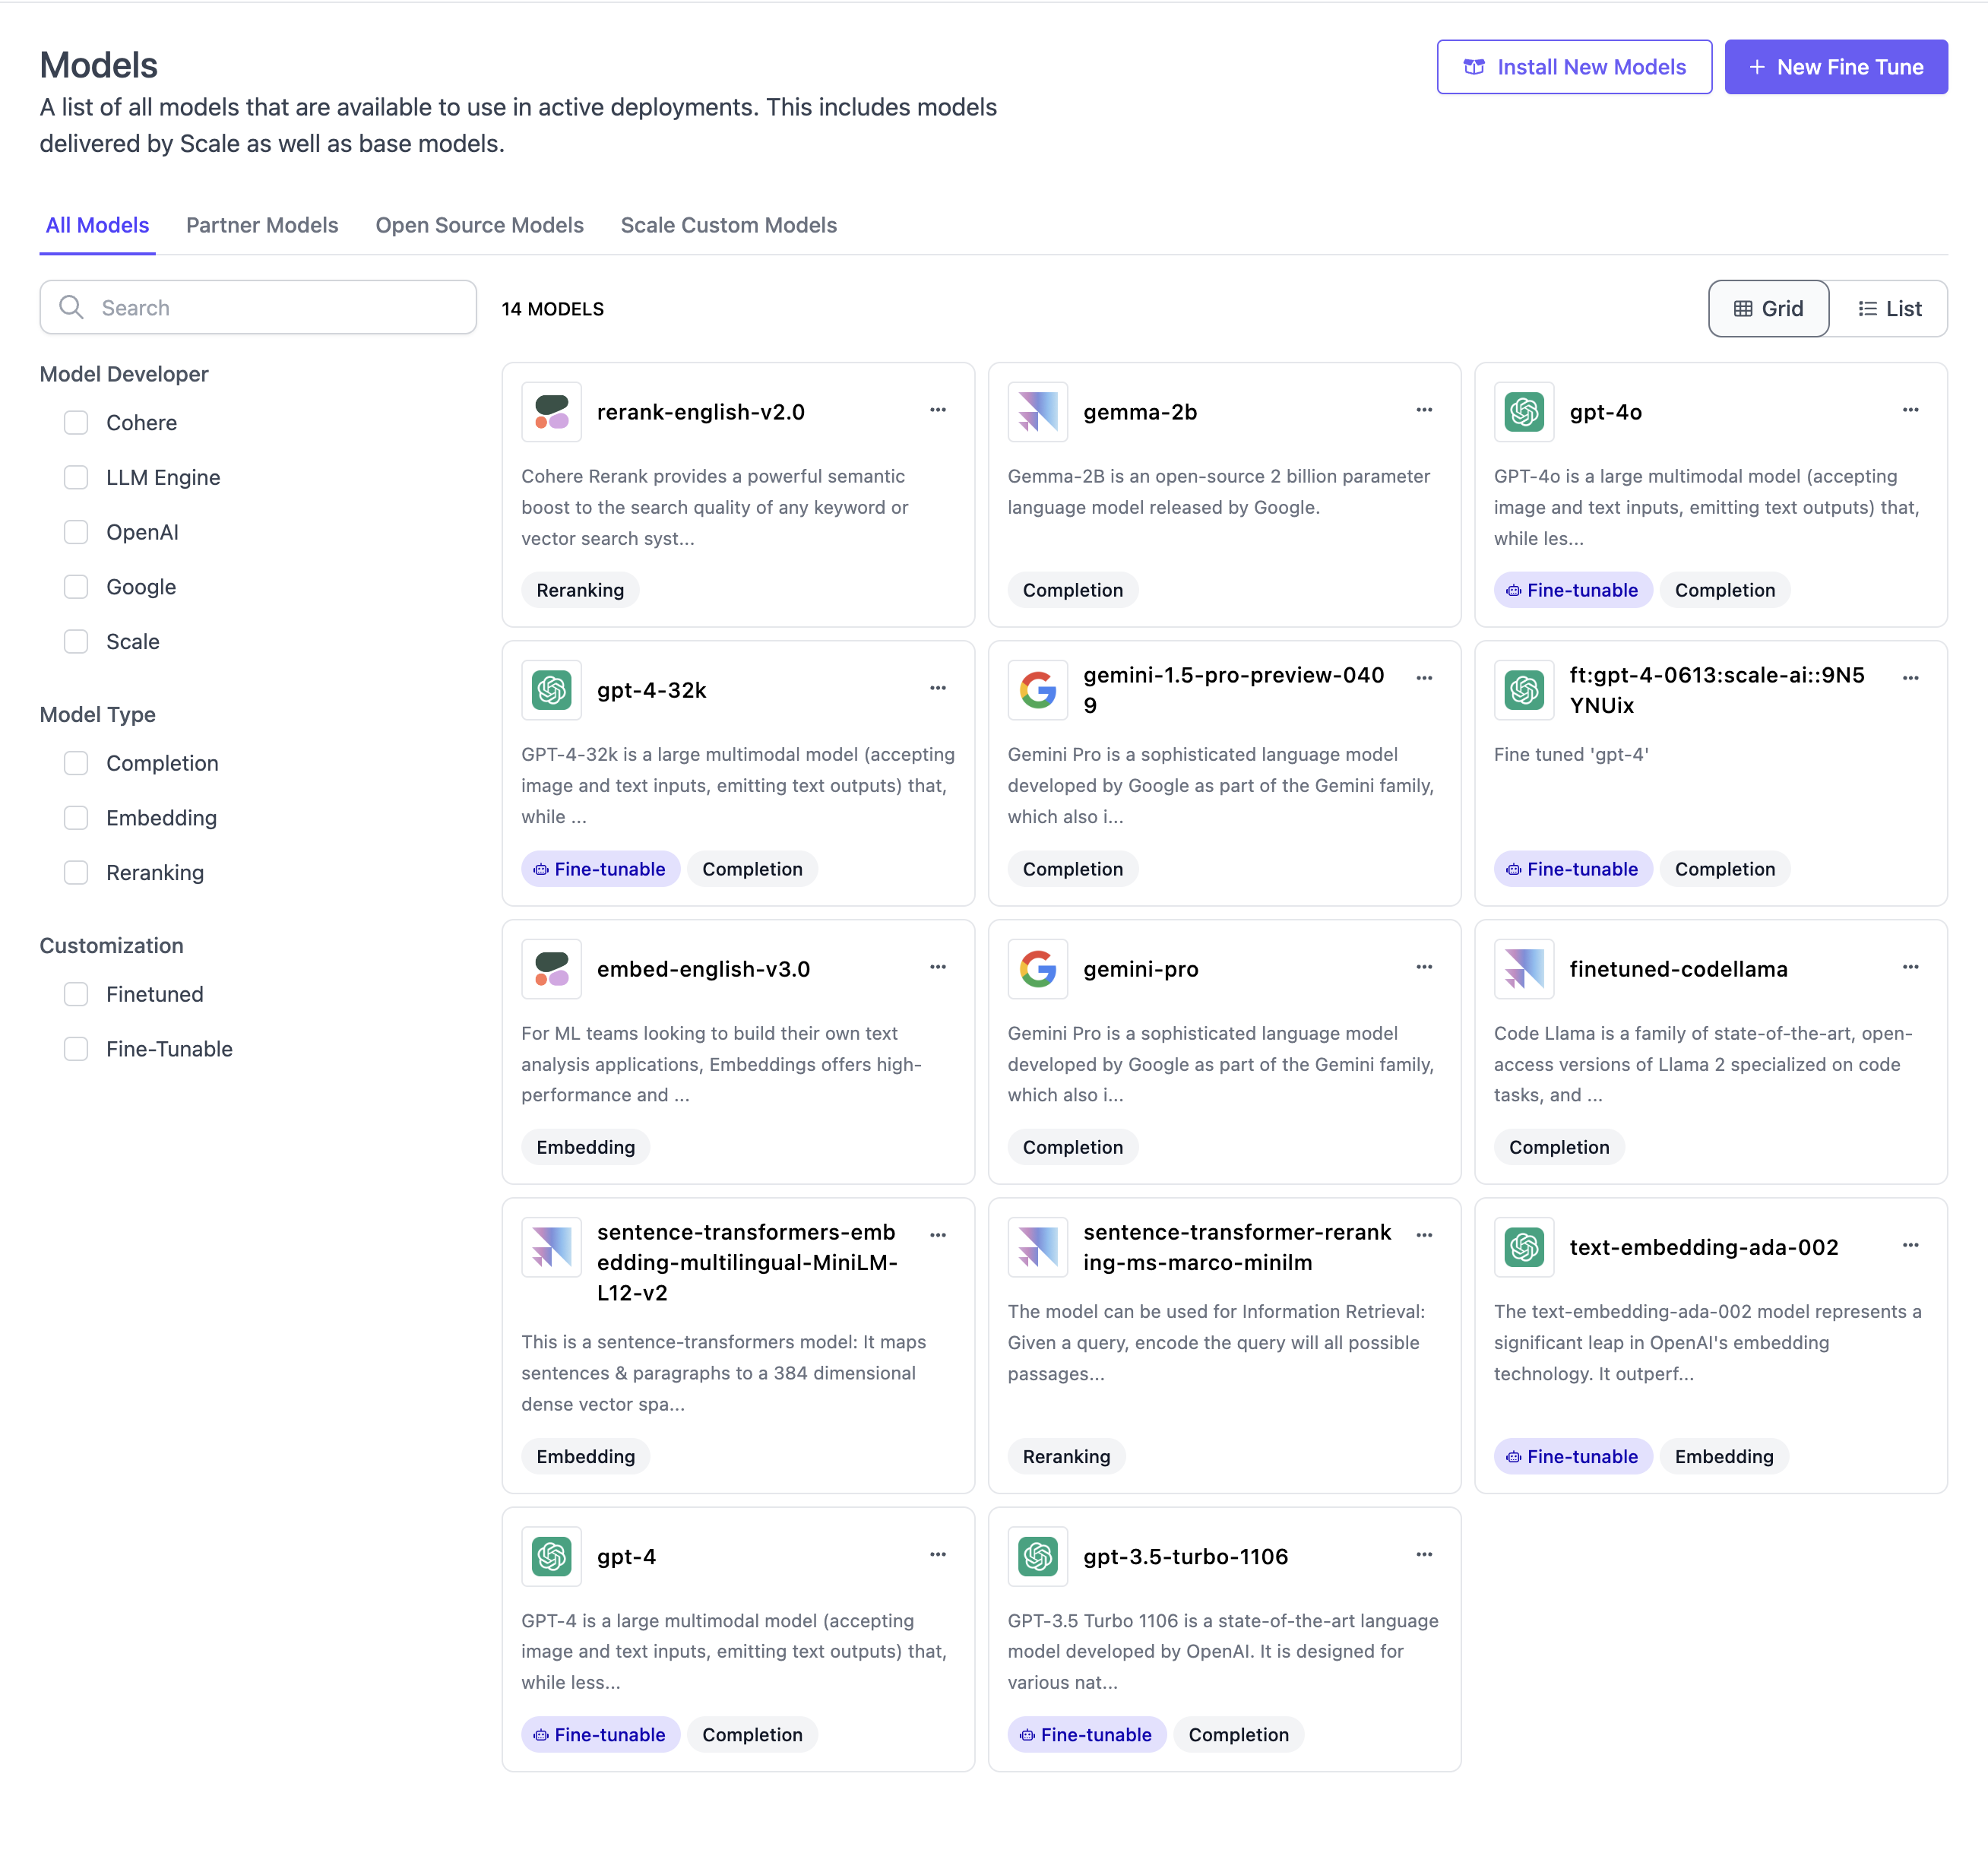This screenshot has width=1988, height=1853.
Task: Click the search magnifier icon
Action: (71, 307)
